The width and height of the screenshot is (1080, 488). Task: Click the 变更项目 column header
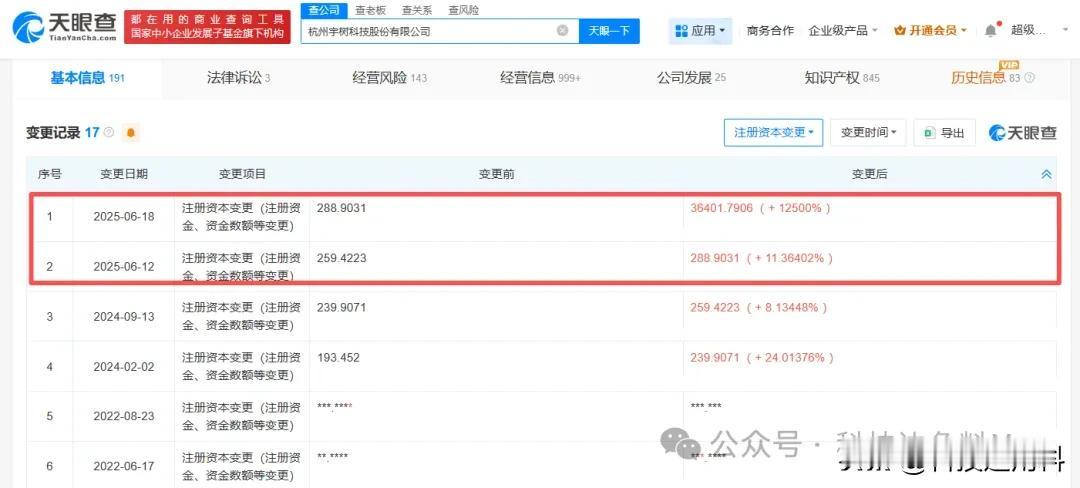click(x=242, y=174)
